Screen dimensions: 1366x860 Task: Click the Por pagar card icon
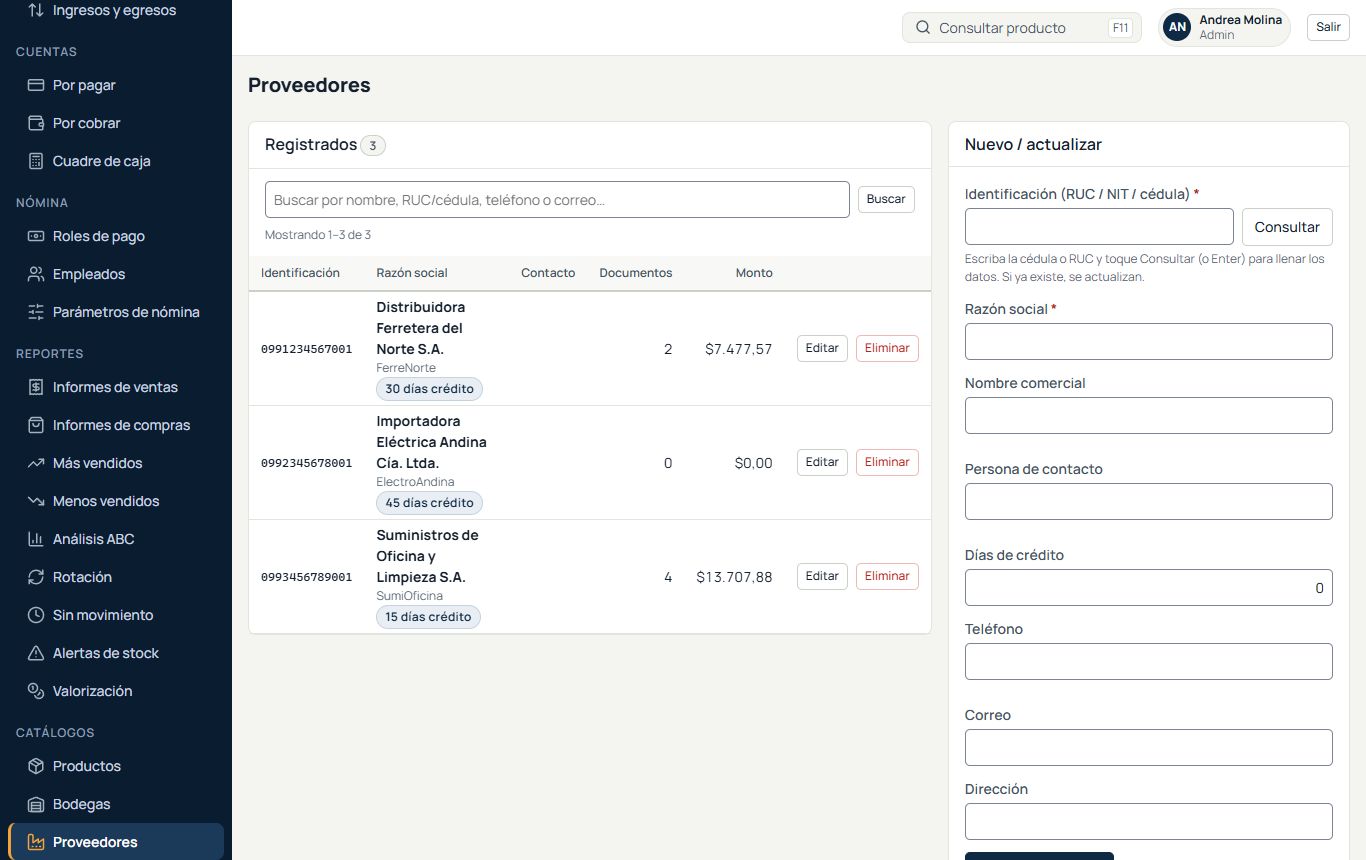point(36,85)
